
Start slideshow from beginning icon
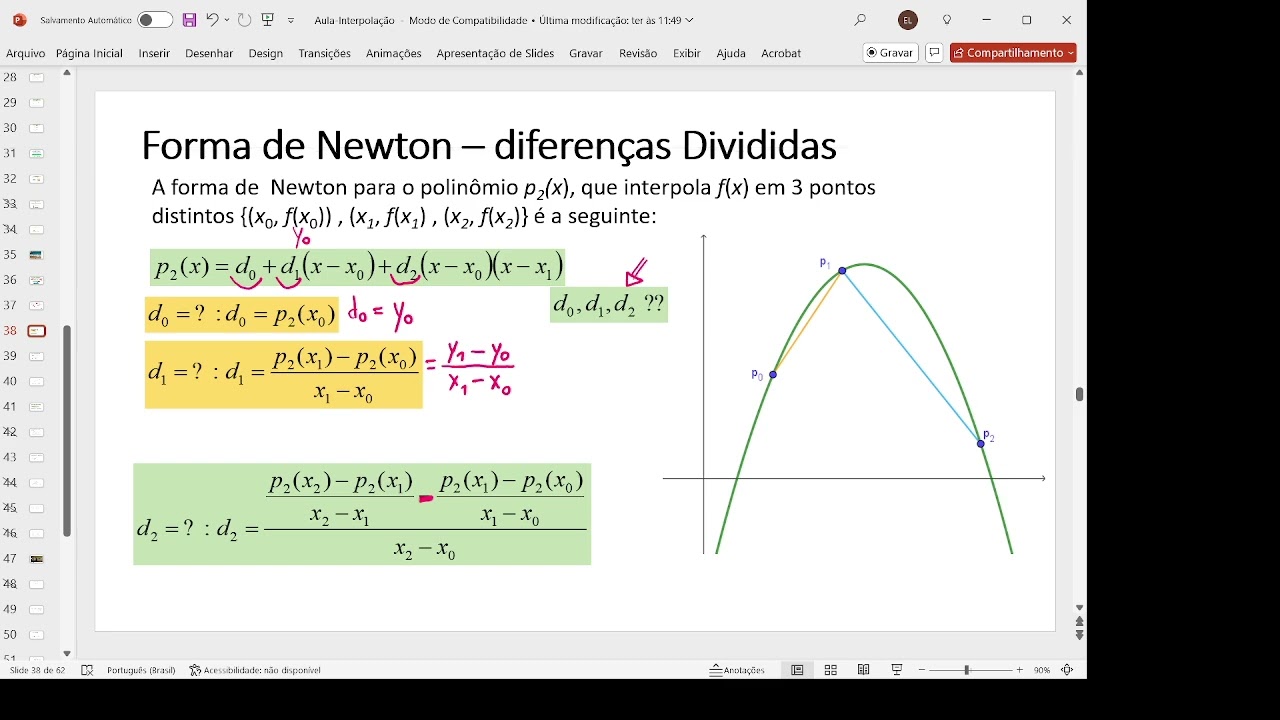pos(268,20)
